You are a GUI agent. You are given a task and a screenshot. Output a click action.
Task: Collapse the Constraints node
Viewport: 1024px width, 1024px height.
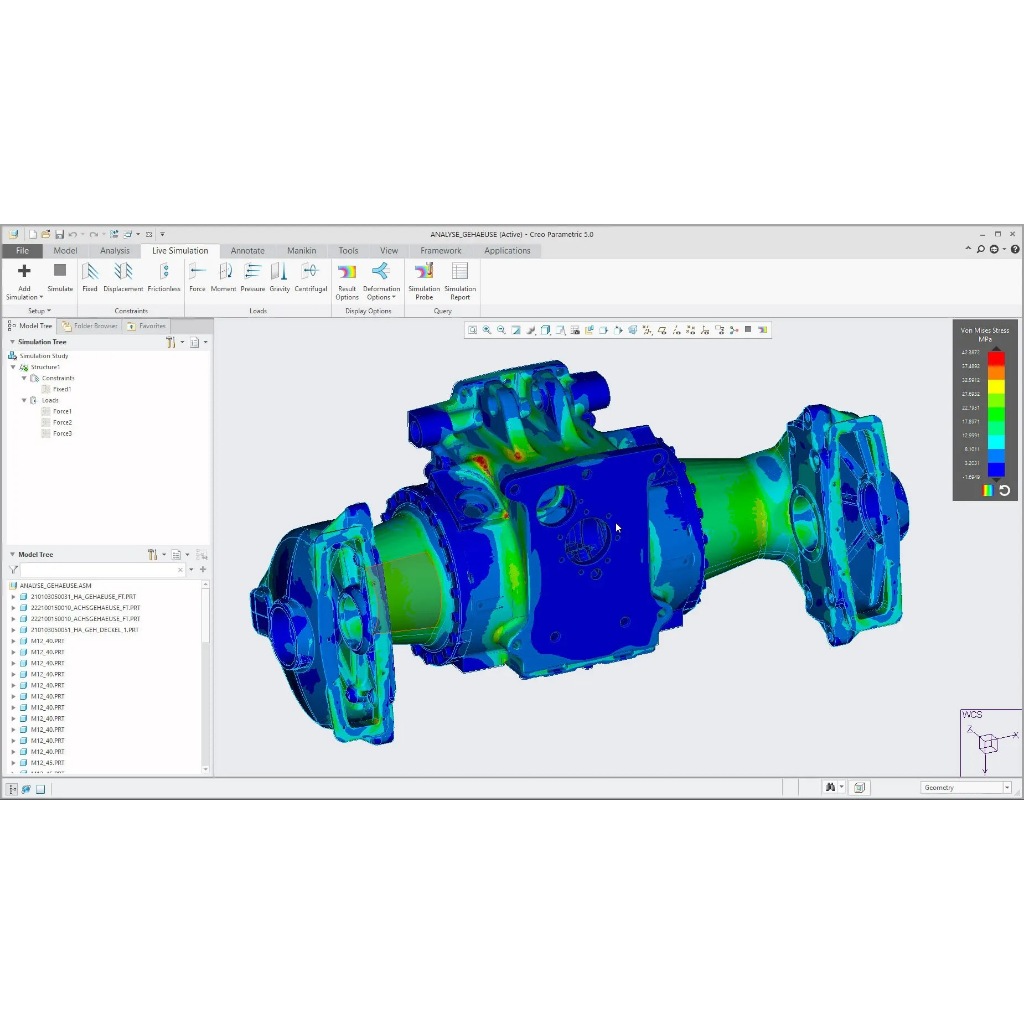coord(24,378)
